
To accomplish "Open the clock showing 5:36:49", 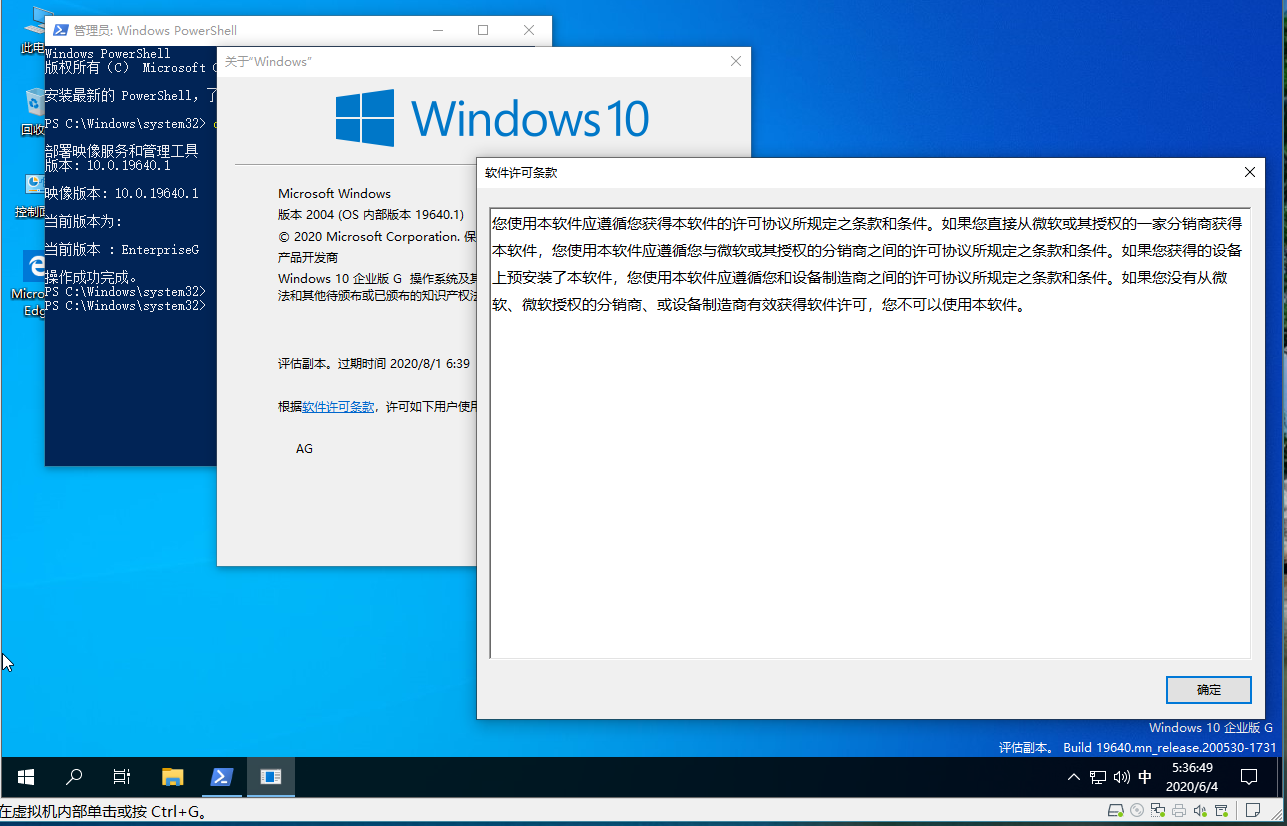I will point(1192,777).
